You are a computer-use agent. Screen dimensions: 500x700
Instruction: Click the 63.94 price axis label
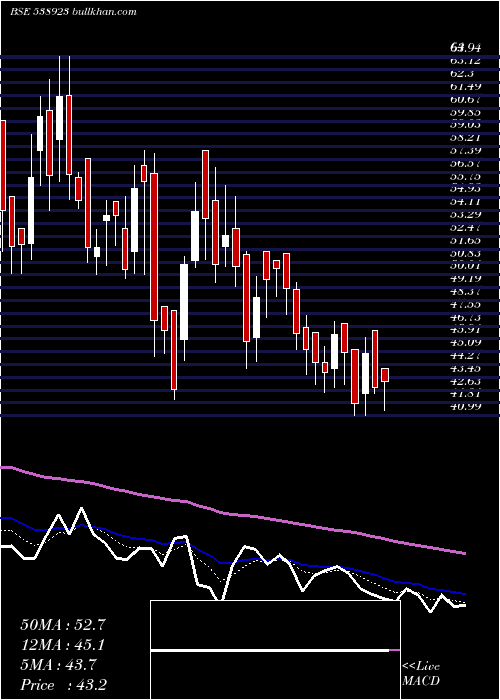[465, 47]
